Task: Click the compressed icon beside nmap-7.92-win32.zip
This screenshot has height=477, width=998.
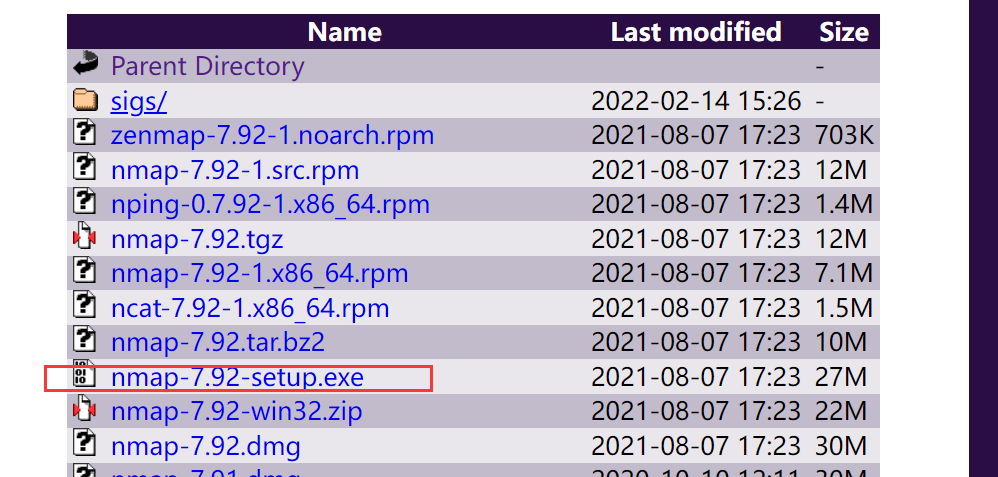Action: pyautogui.click(x=85, y=410)
